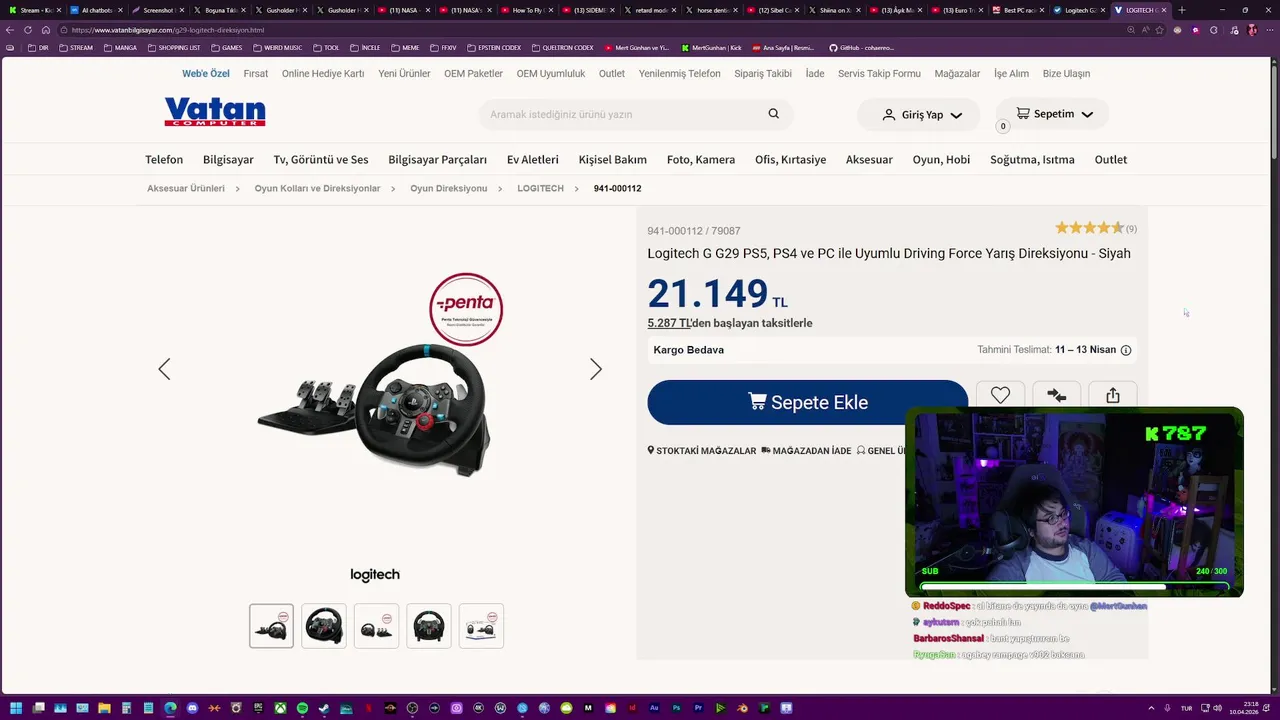Open TOOL bookmarks folder
Screen dimensions: 1280x720
point(326,47)
